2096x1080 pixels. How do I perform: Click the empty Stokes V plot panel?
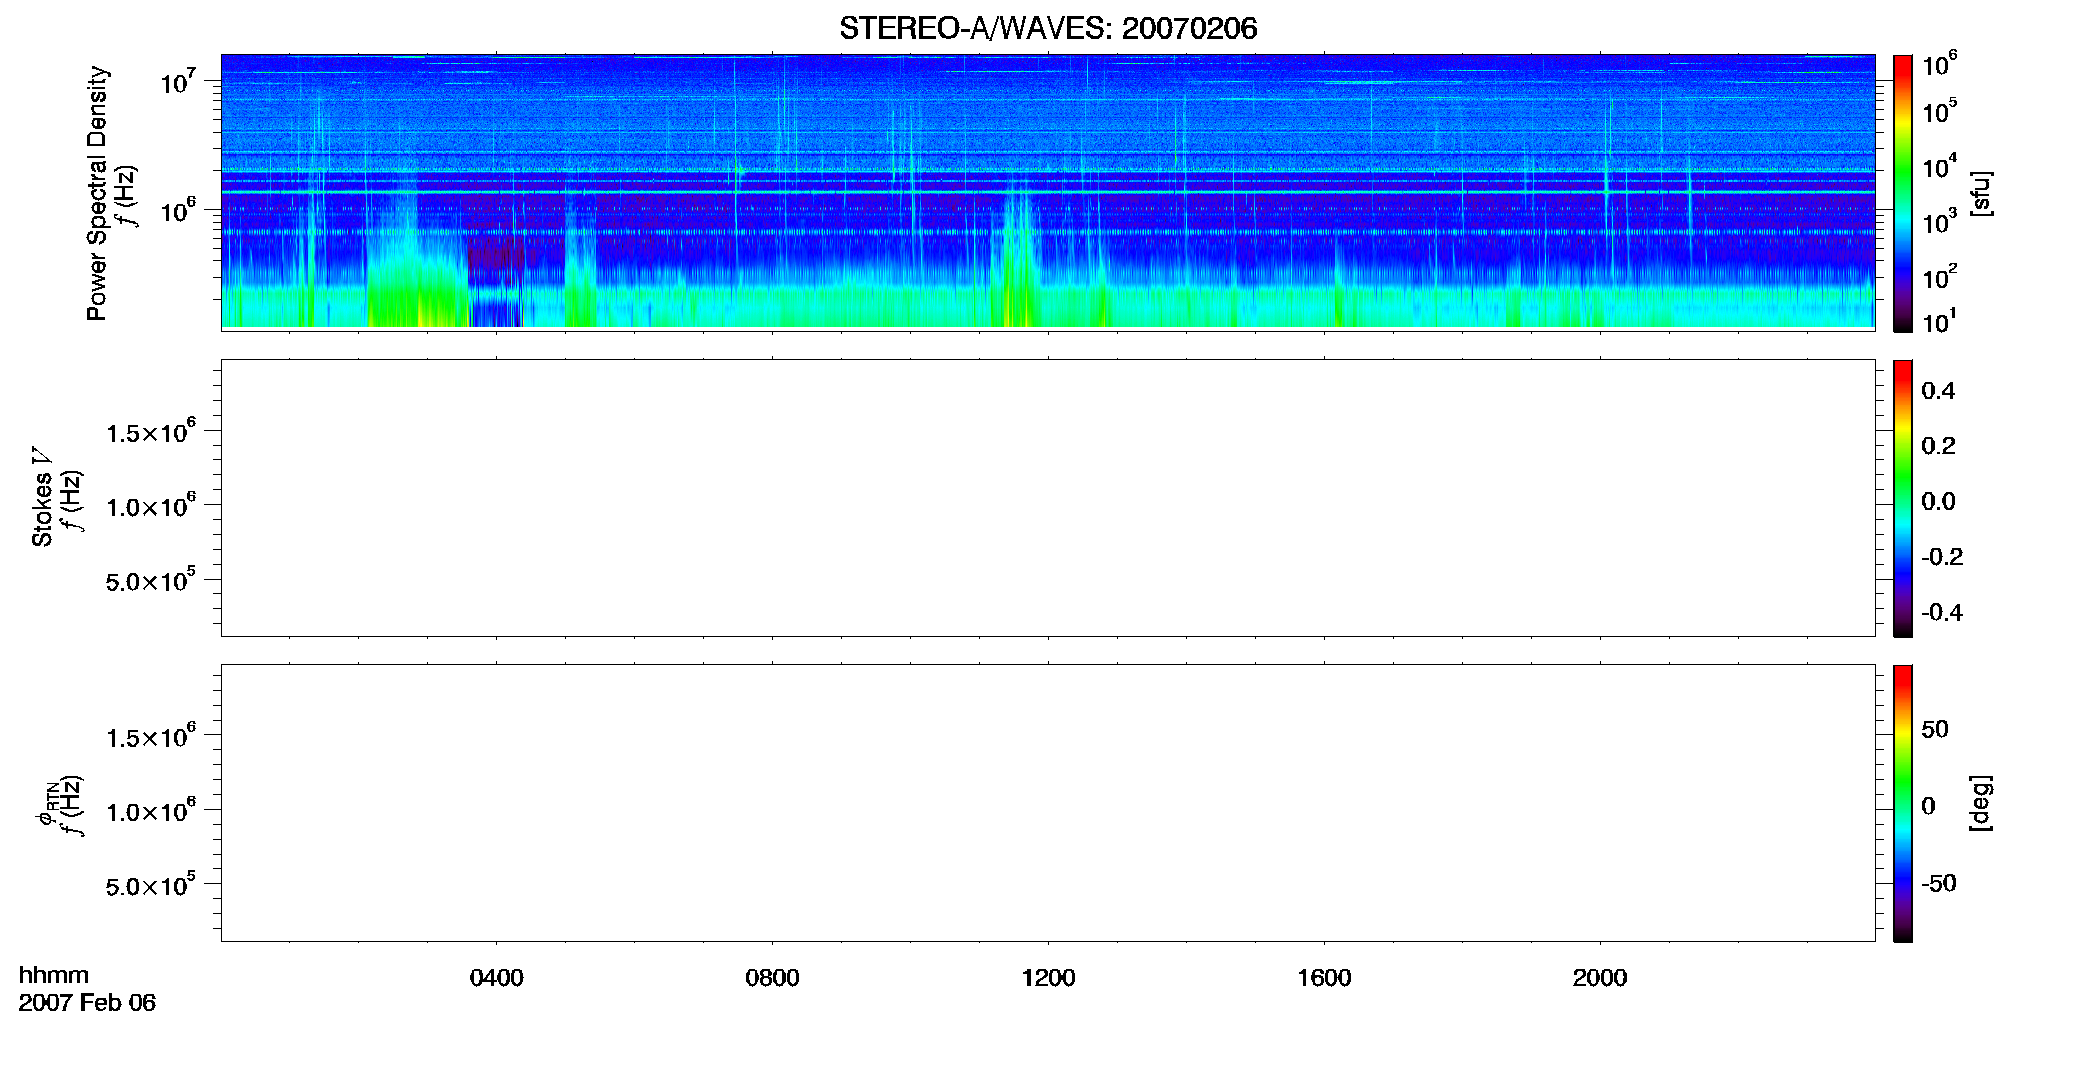coord(1048,498)
